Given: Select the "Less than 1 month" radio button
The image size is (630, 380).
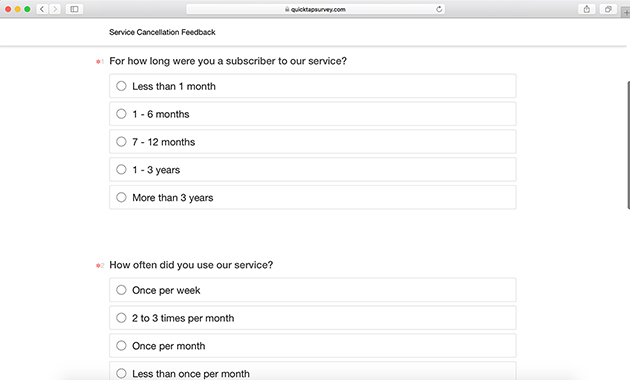Looking at the screenshot, I should point(121,86).
